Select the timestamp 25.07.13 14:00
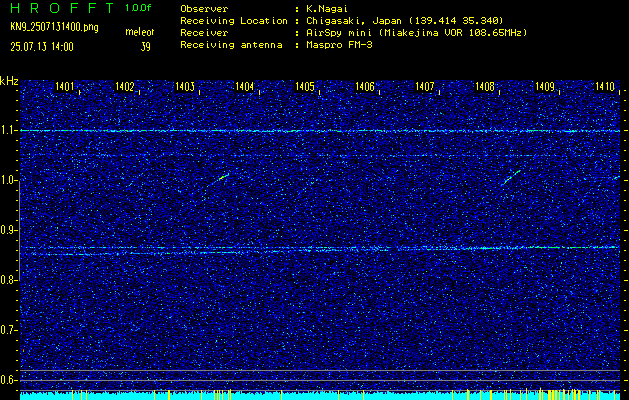 (x=42, y=47)
